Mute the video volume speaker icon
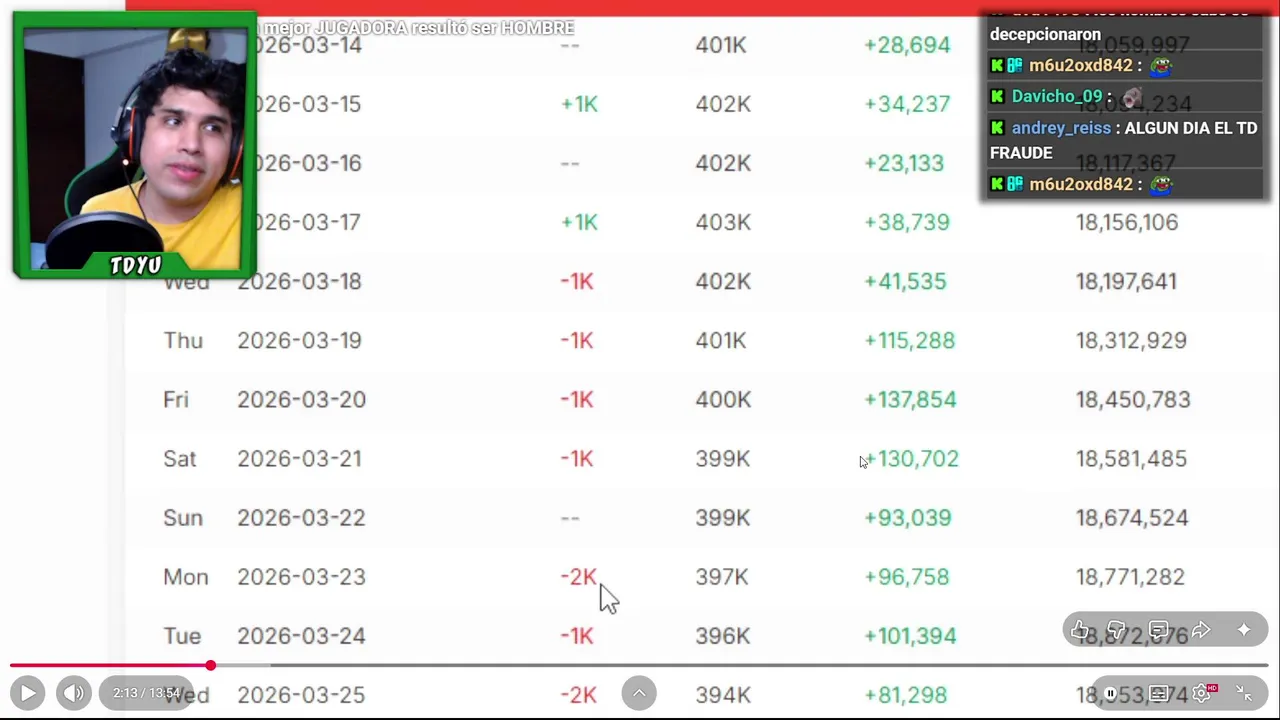The image size is (1280, 720). [x=74, y=693]
